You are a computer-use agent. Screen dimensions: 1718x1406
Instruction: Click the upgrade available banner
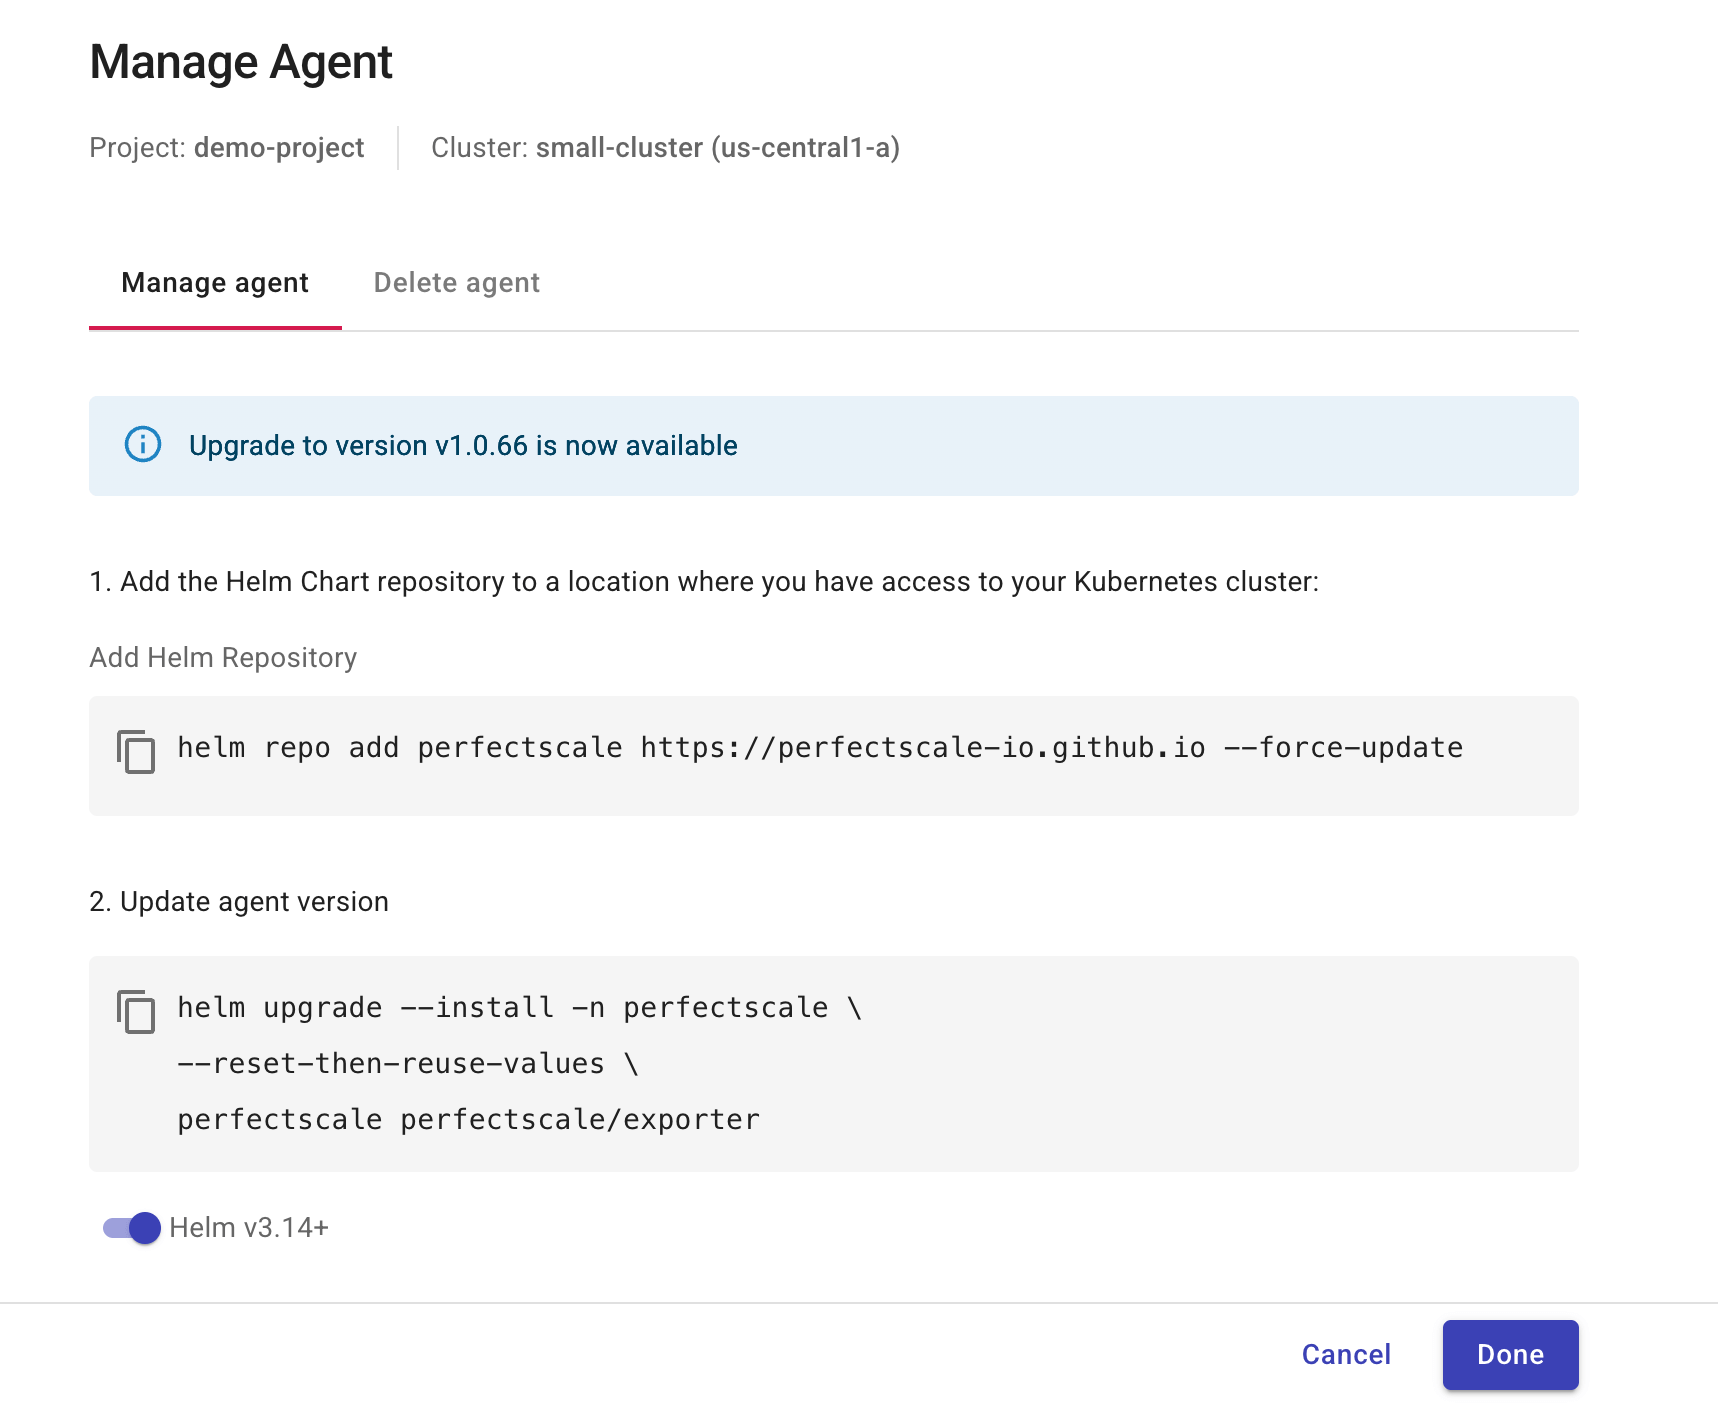833,446
